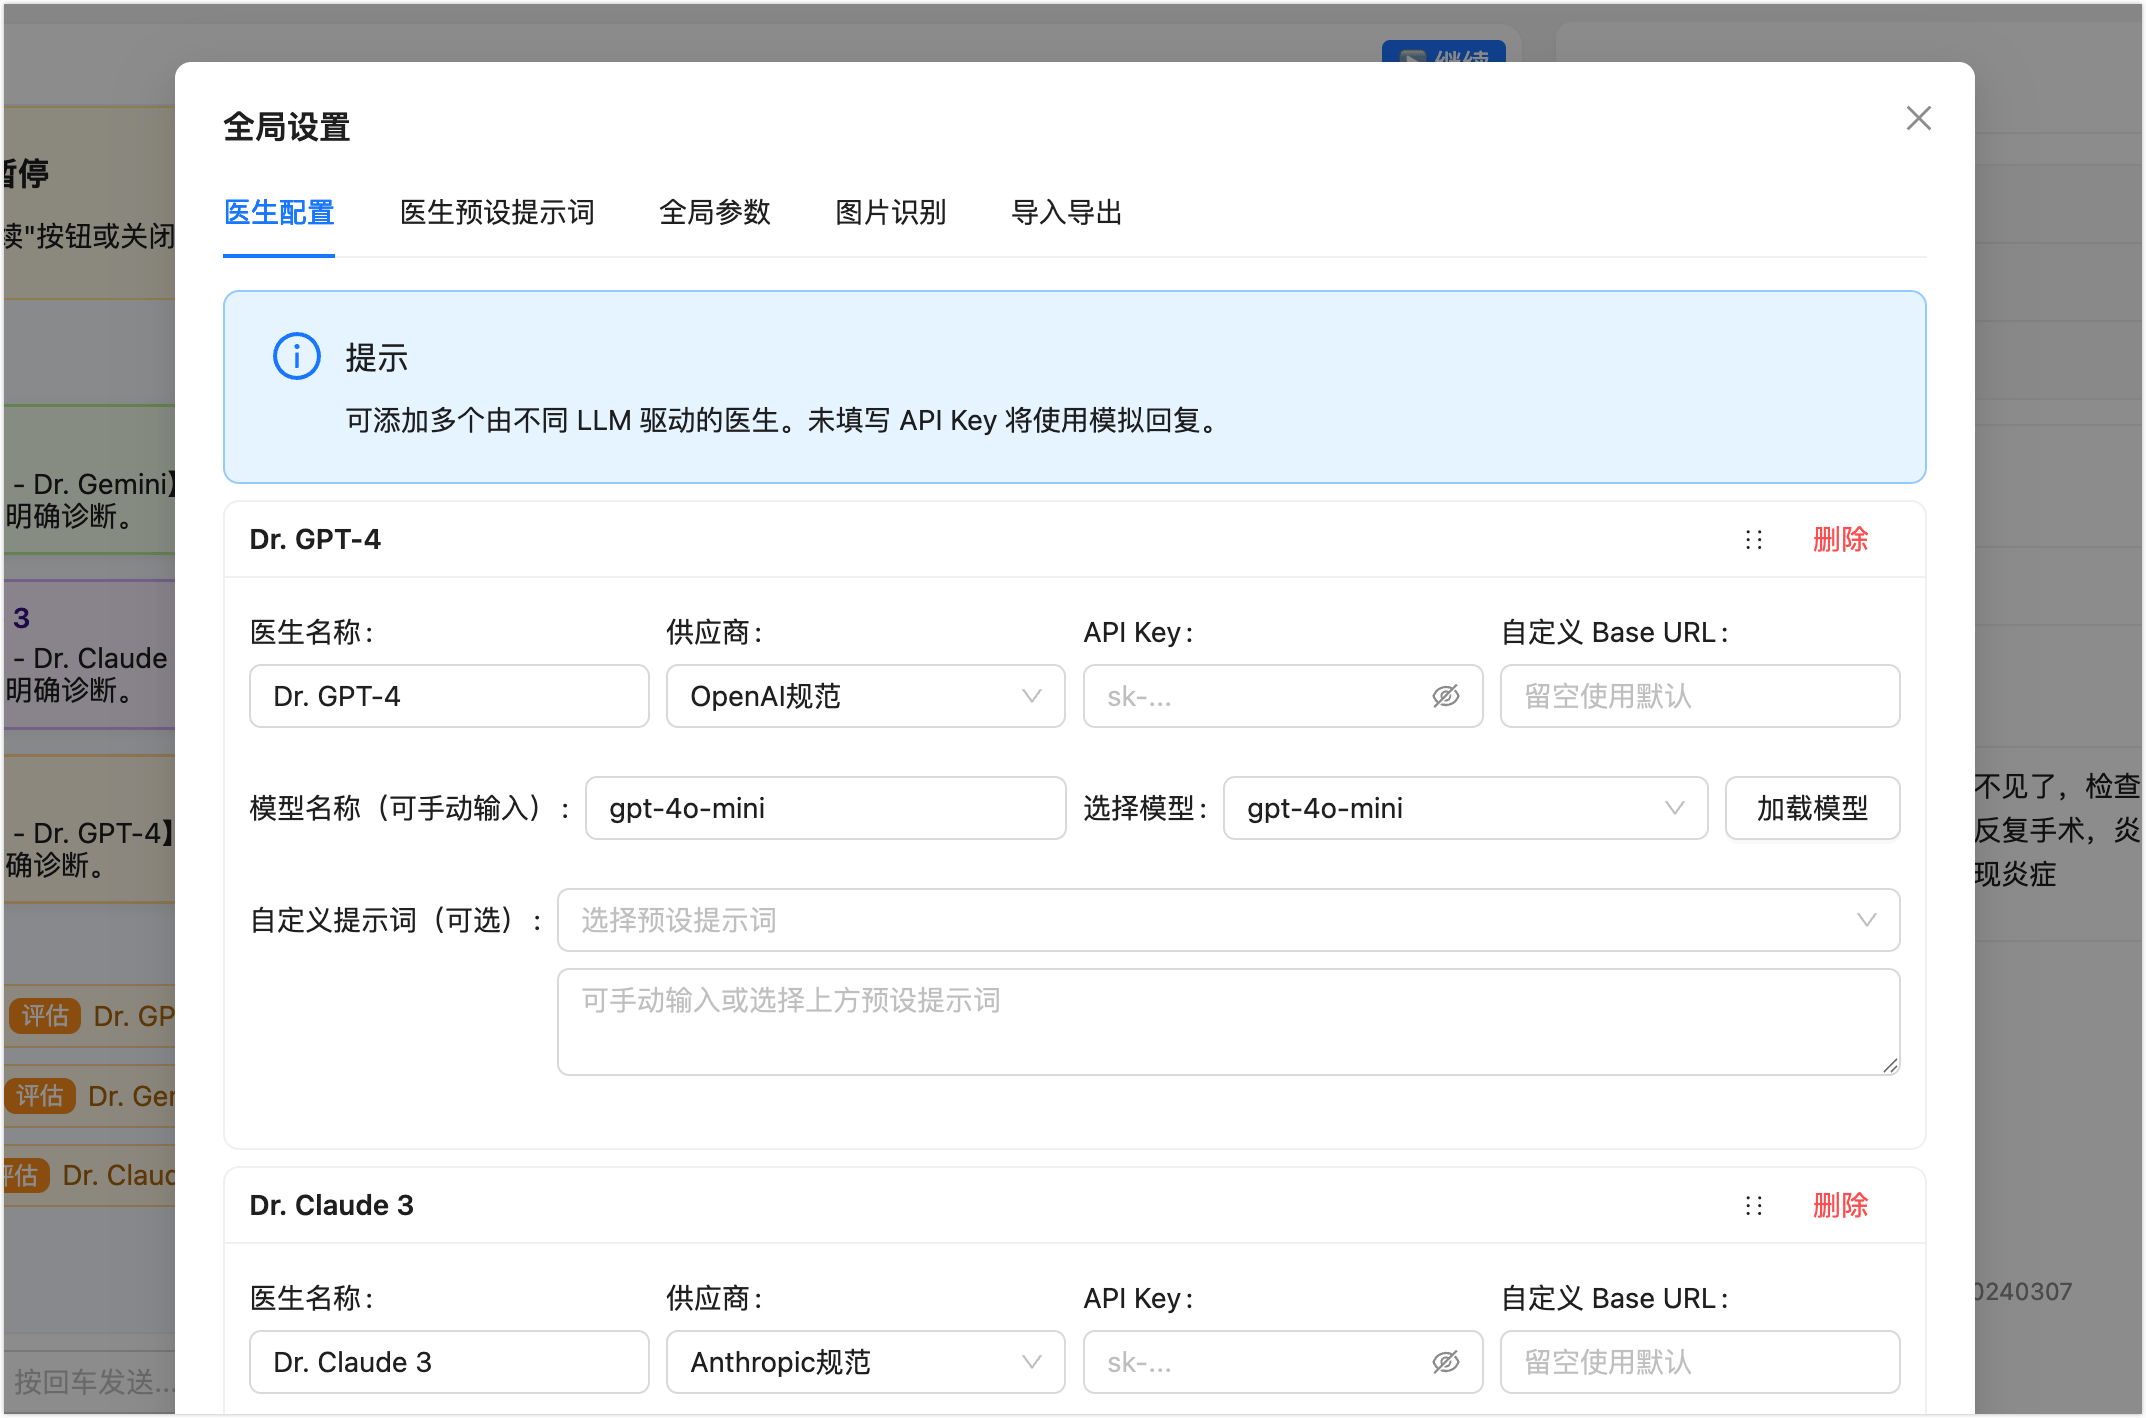Open the OpenAI规范 provider dropdown
The height and width of the screenshot is (1418, 2146).
[865, 696]
